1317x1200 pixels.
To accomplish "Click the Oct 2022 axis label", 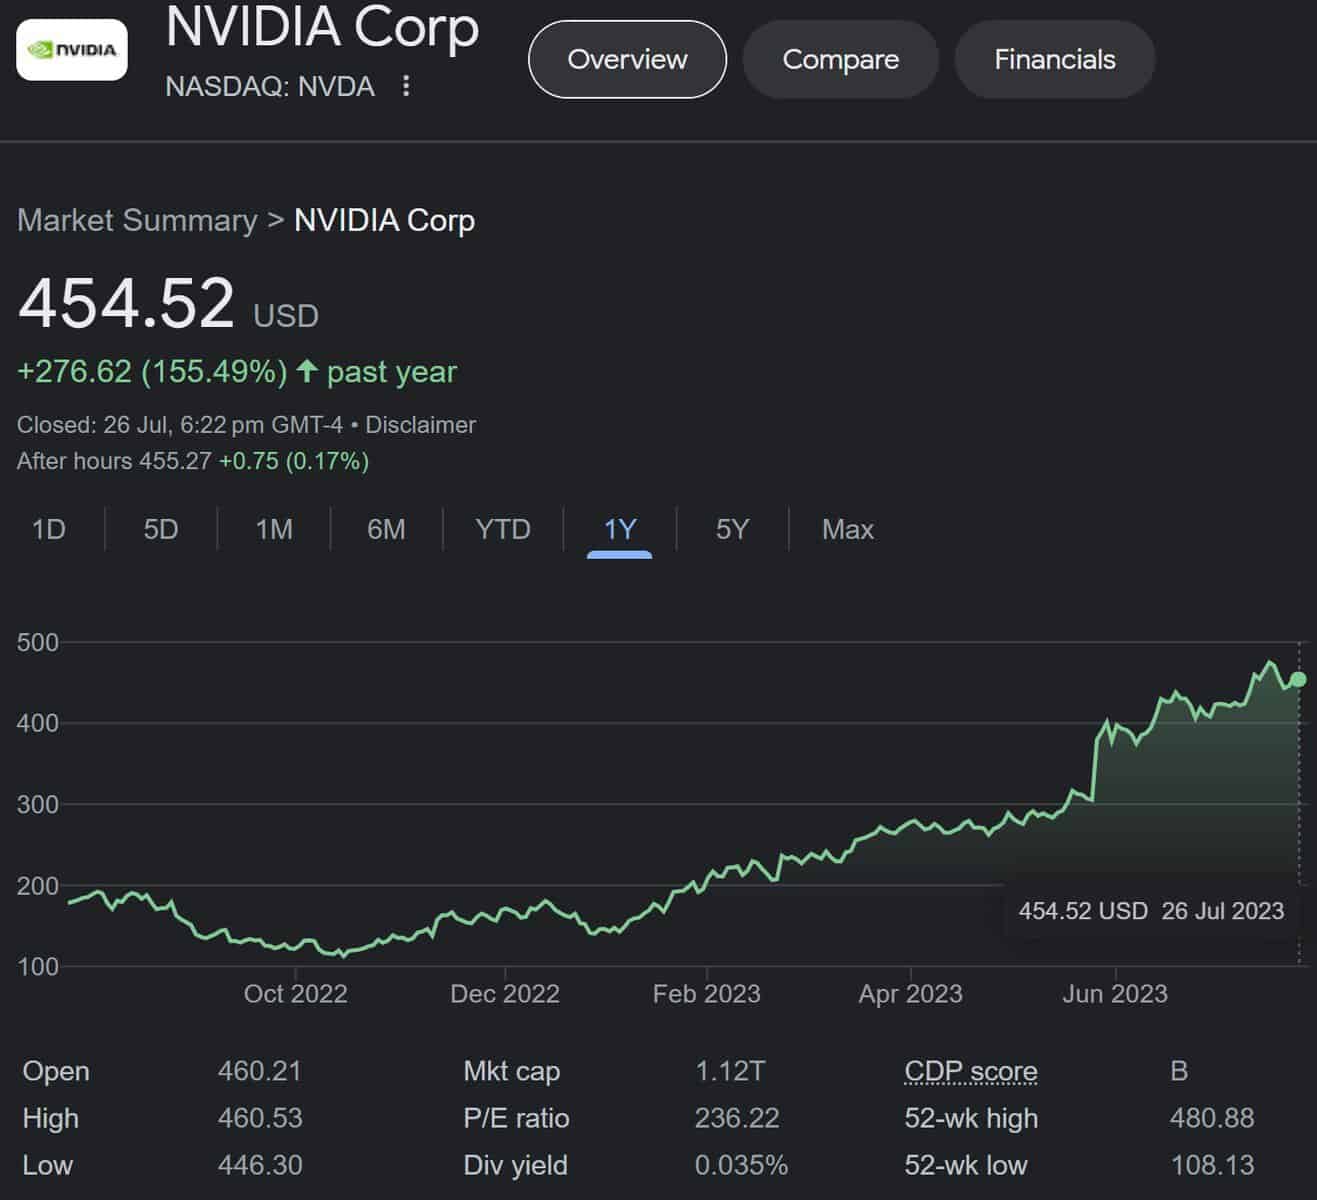I will tap(295, 994).
